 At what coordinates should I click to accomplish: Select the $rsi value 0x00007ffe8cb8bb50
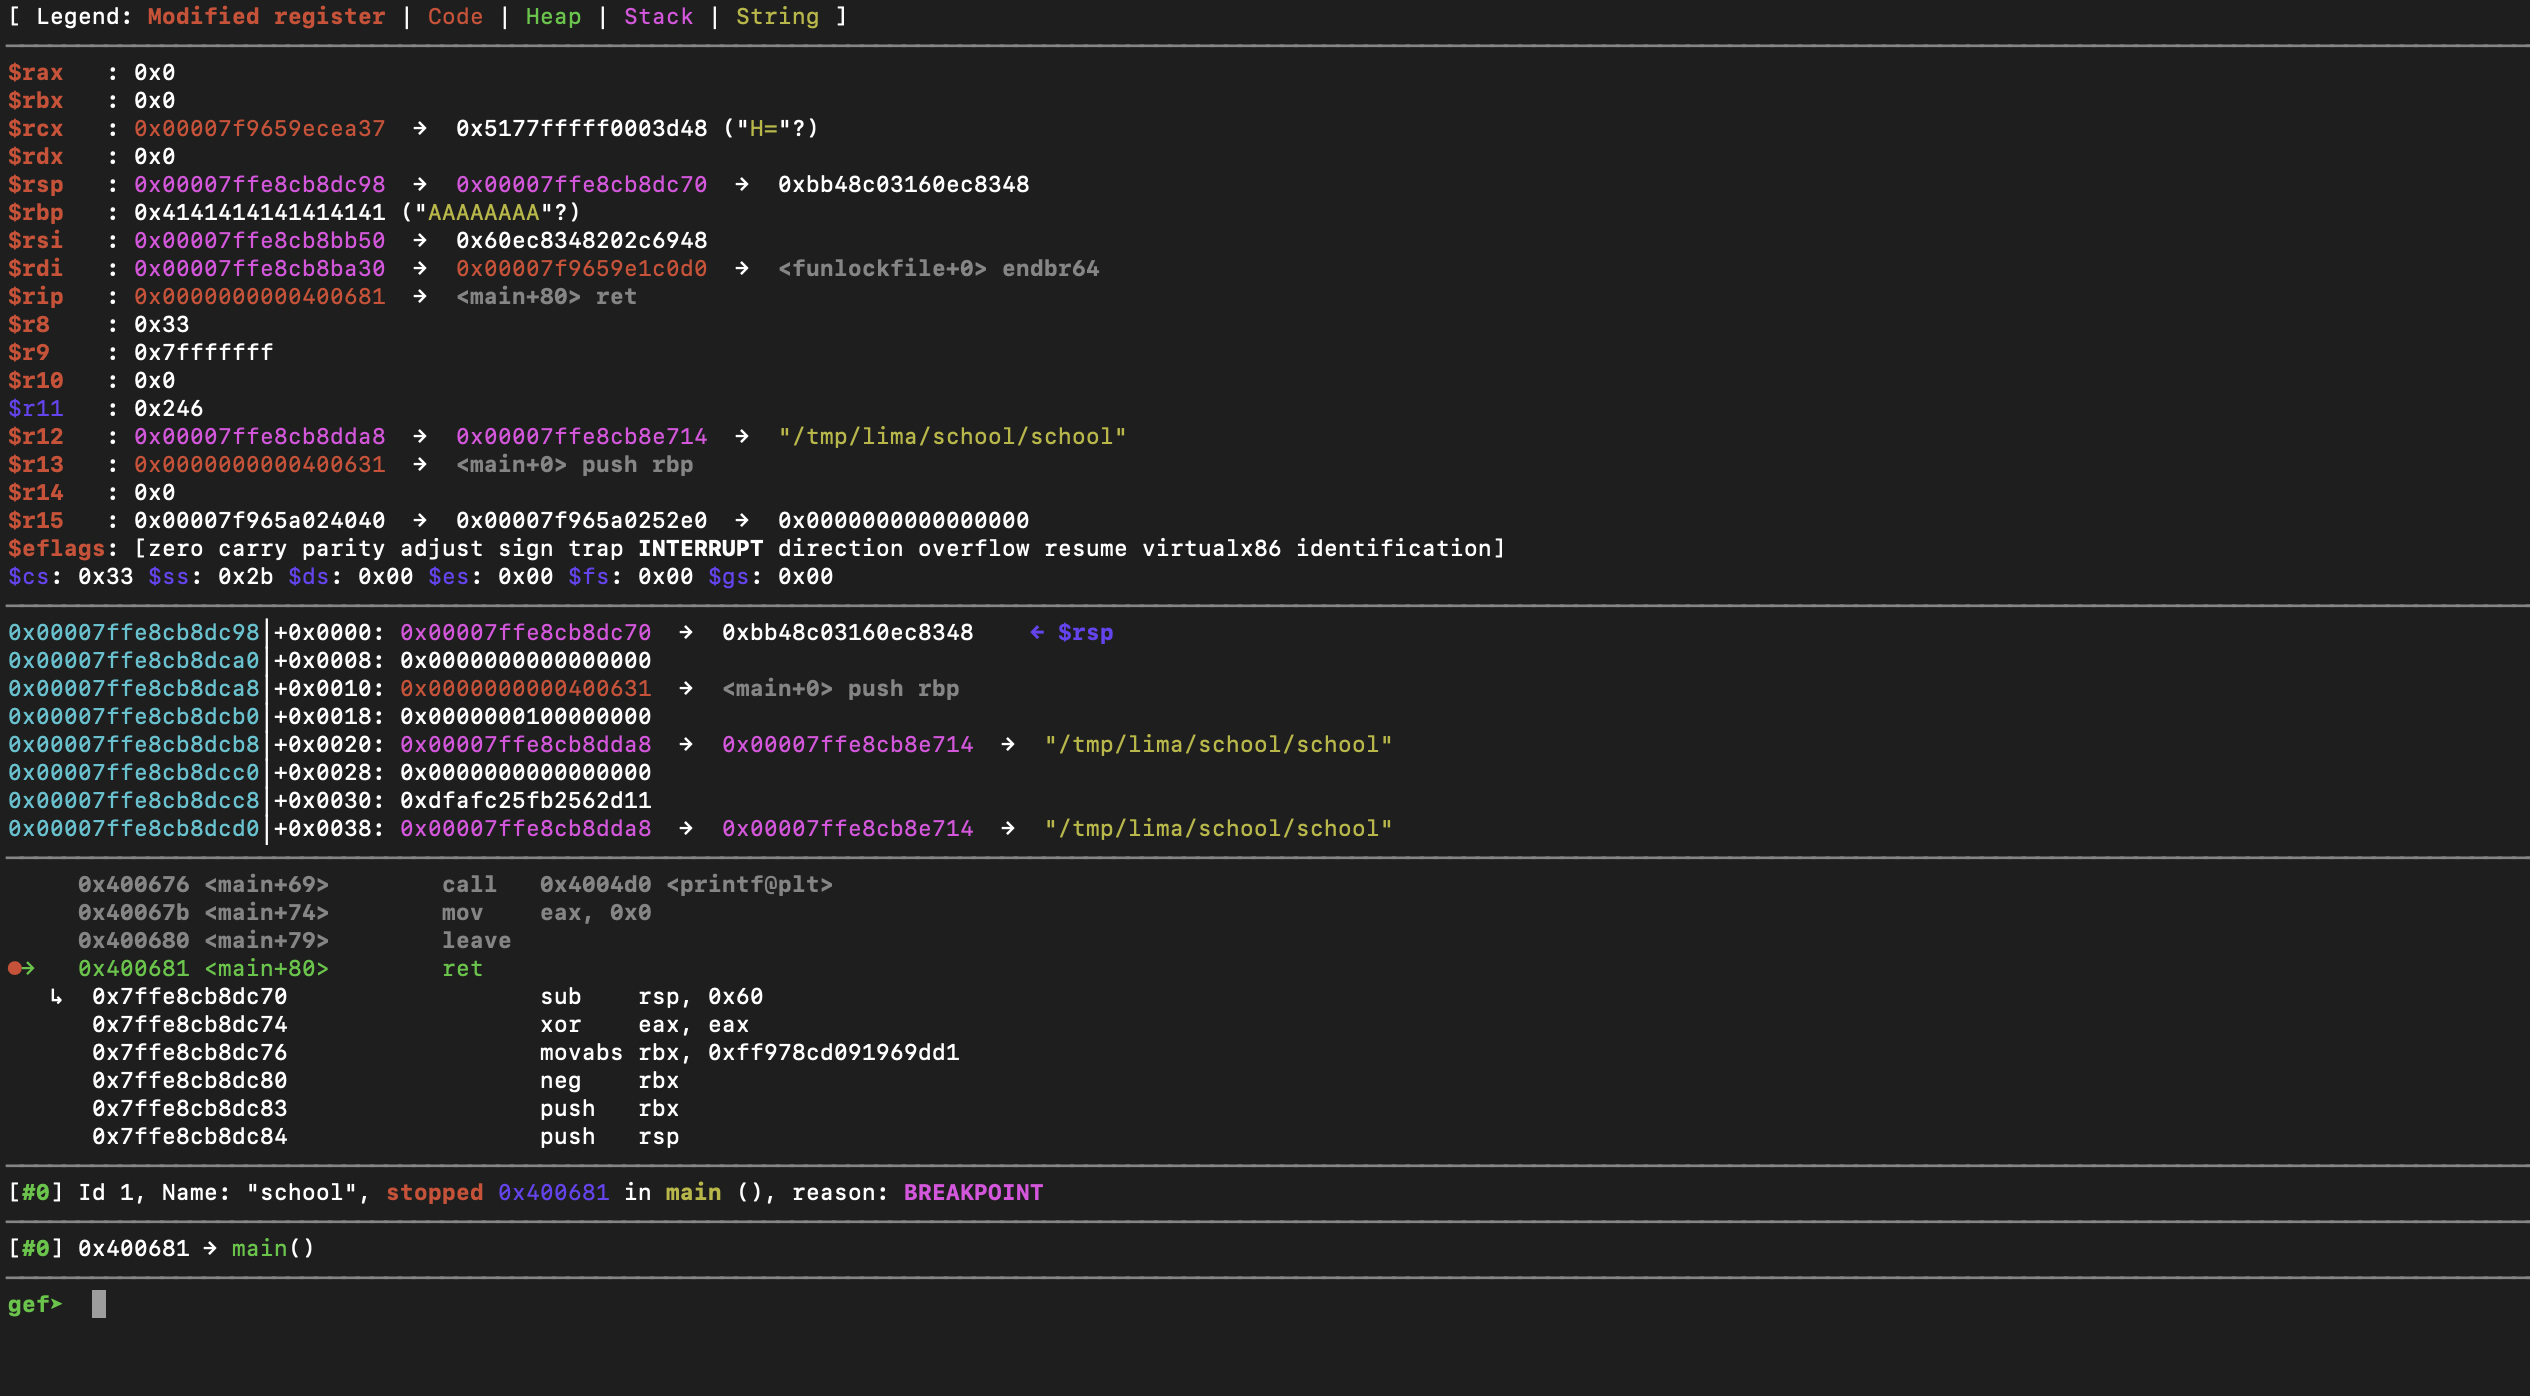259,241
